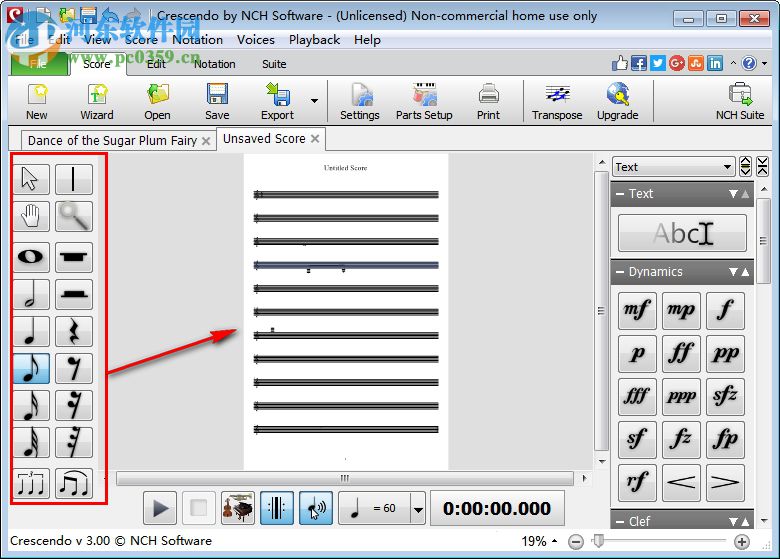Play the score
Viewport: 780px width, 559px height.
pos(160,508)
